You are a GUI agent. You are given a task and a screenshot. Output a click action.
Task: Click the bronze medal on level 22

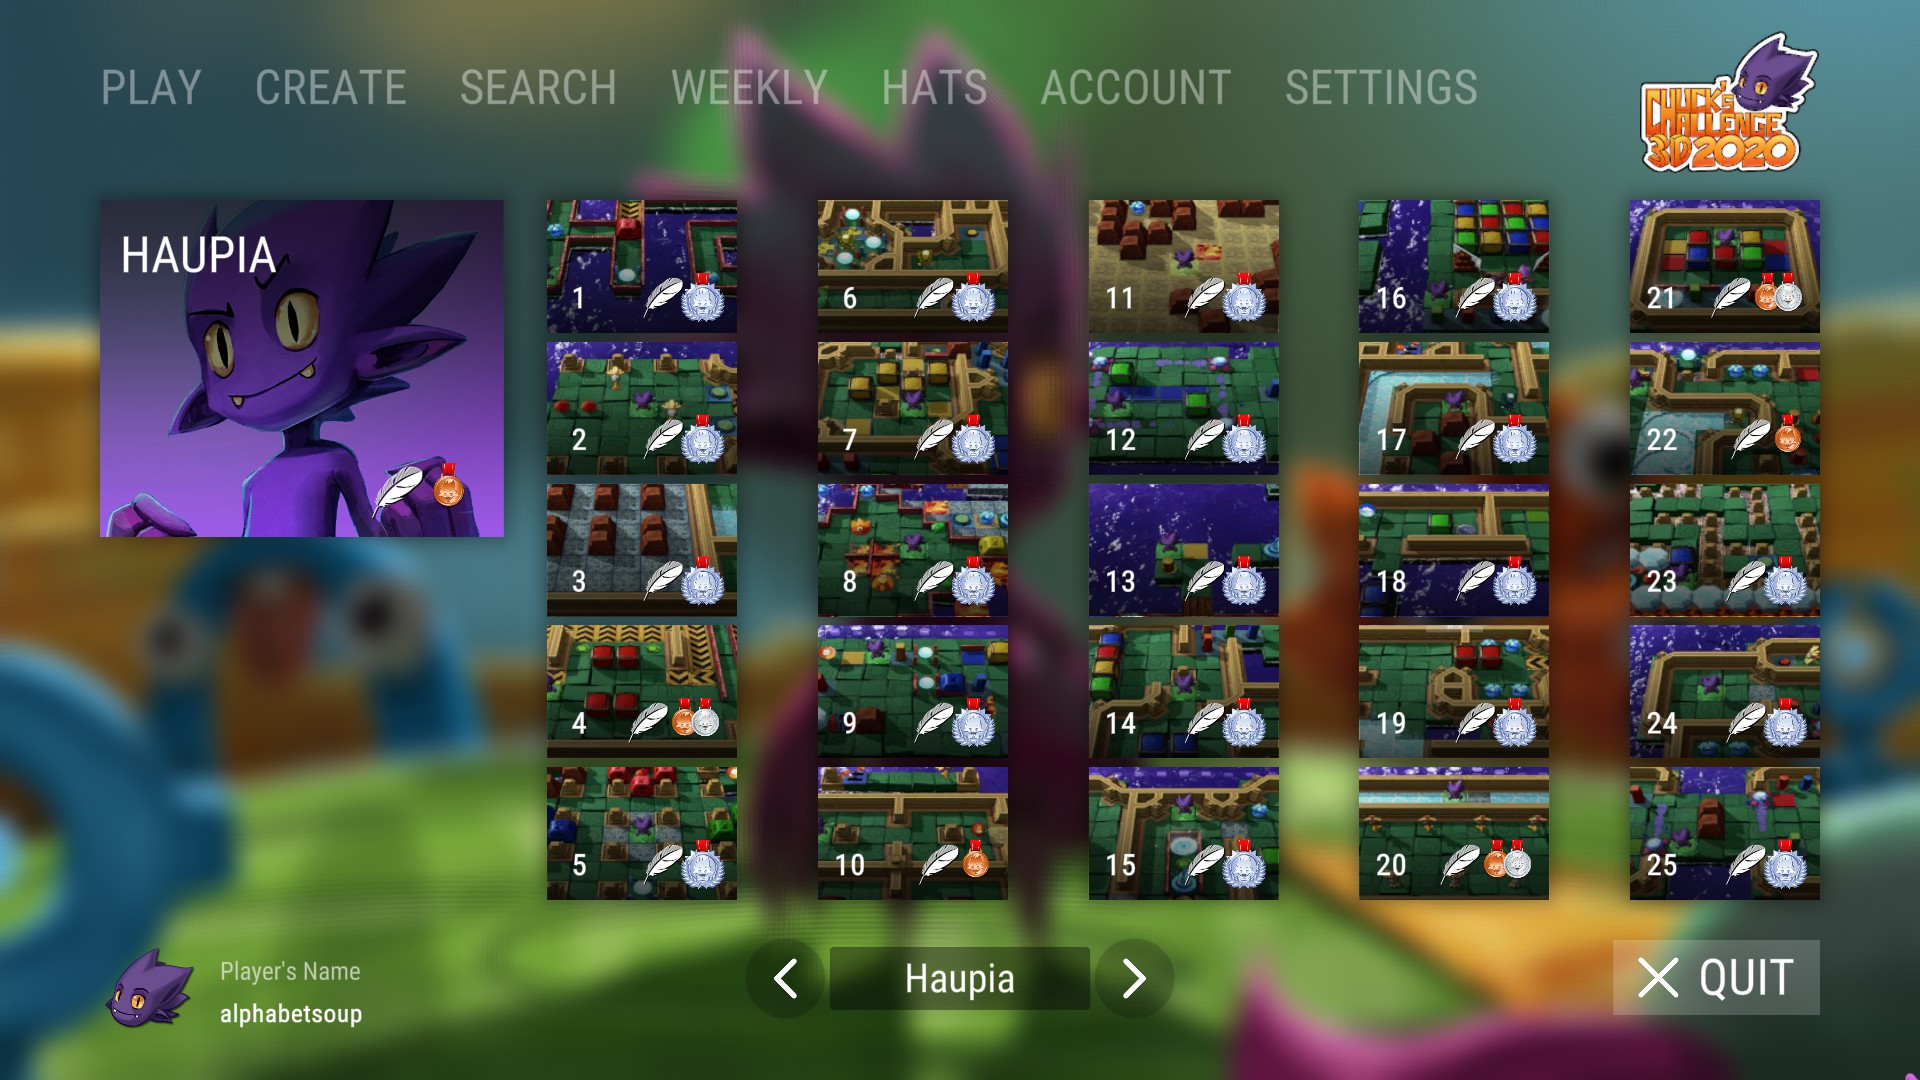pos(1787,434)
